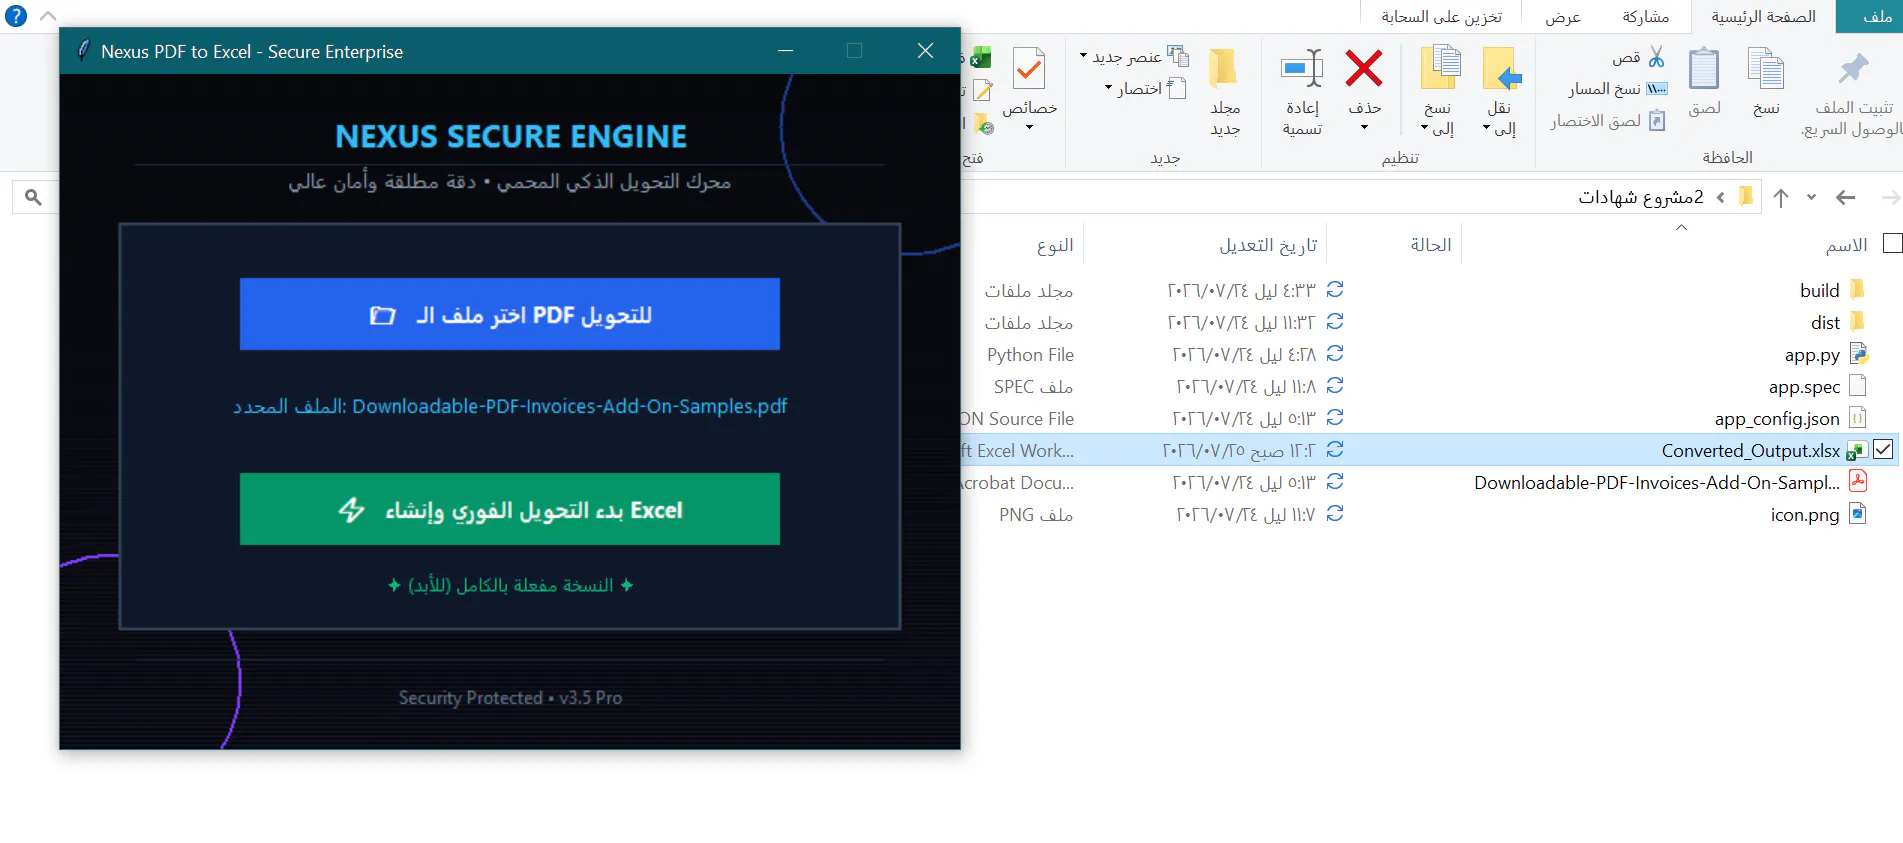Select the Downloadable-PDF-Invoices-Add-On-Sampl... file
This screenshot has height=843, width=1903.
[x=1657, y=482]
